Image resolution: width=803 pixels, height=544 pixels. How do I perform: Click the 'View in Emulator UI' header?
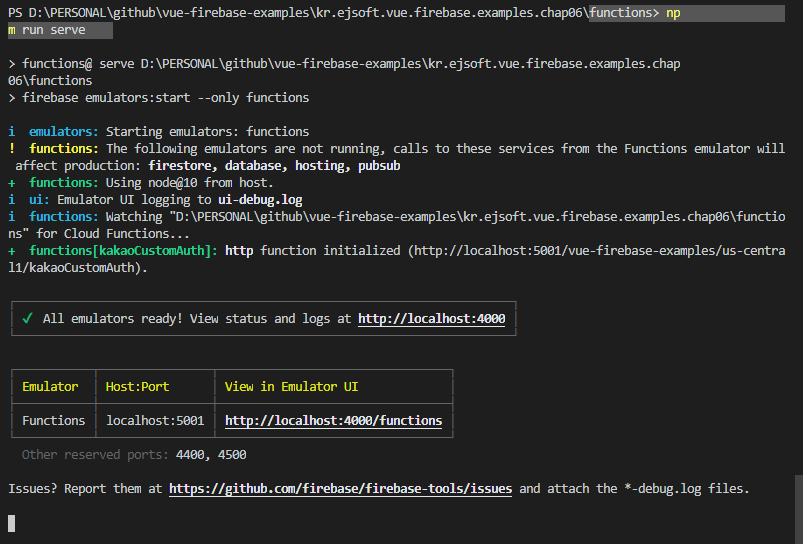click(291, 387)
